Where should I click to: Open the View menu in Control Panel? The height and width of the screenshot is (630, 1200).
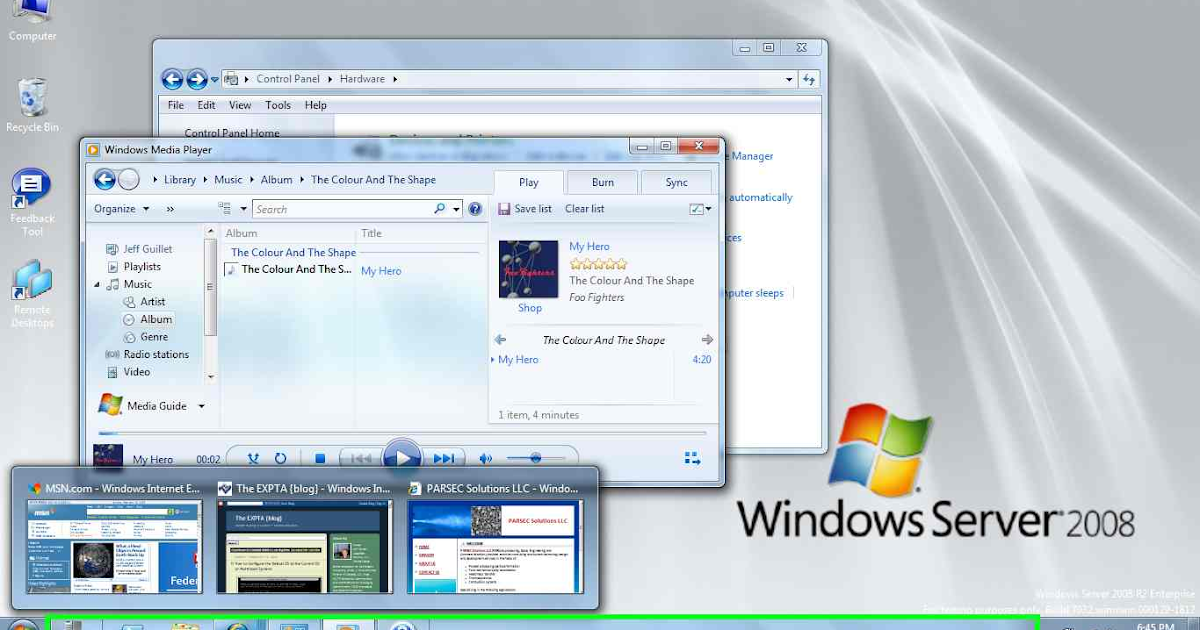click(x=240, y=105)
